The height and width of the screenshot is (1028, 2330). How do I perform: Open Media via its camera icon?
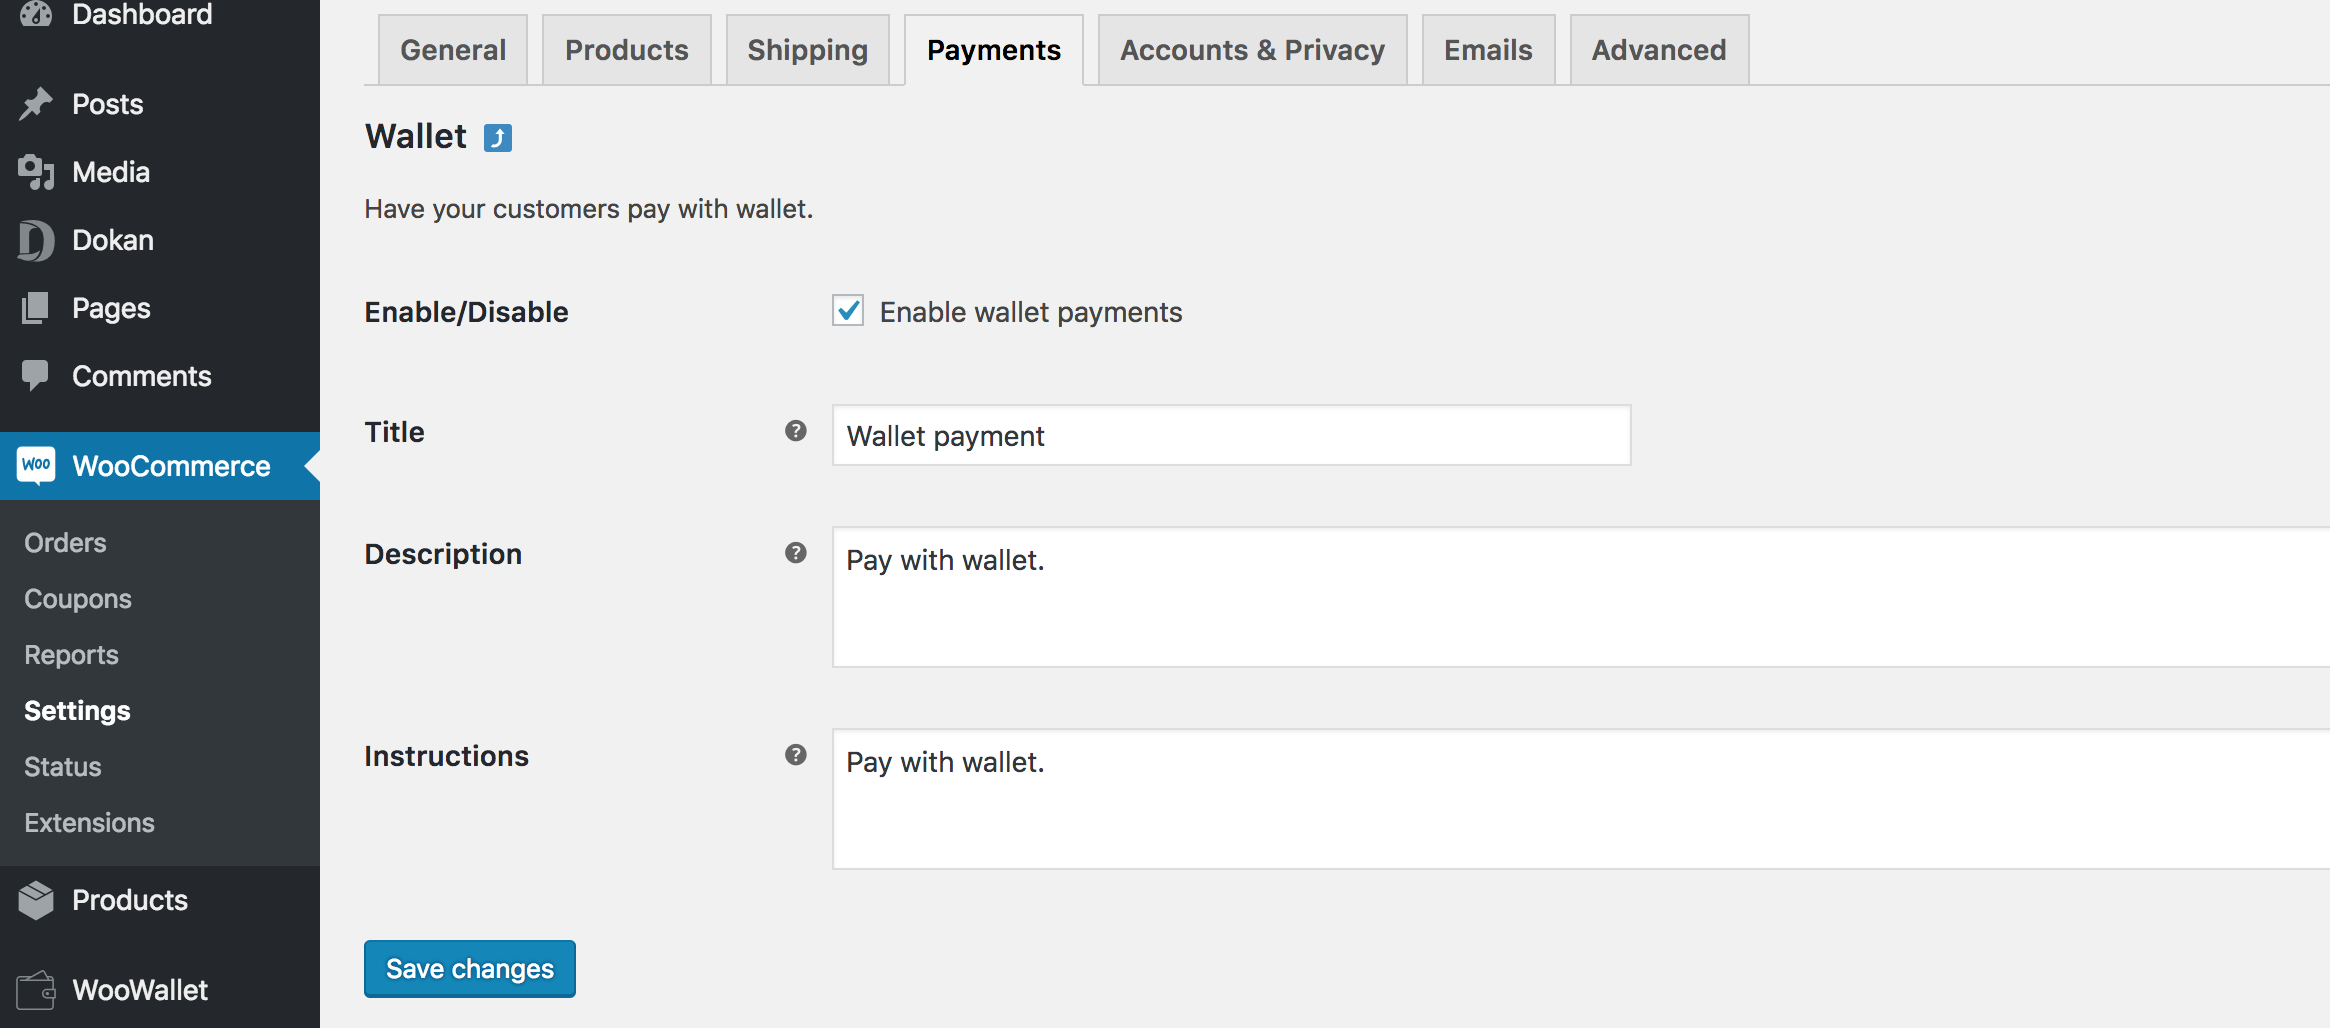click(36, 172)
